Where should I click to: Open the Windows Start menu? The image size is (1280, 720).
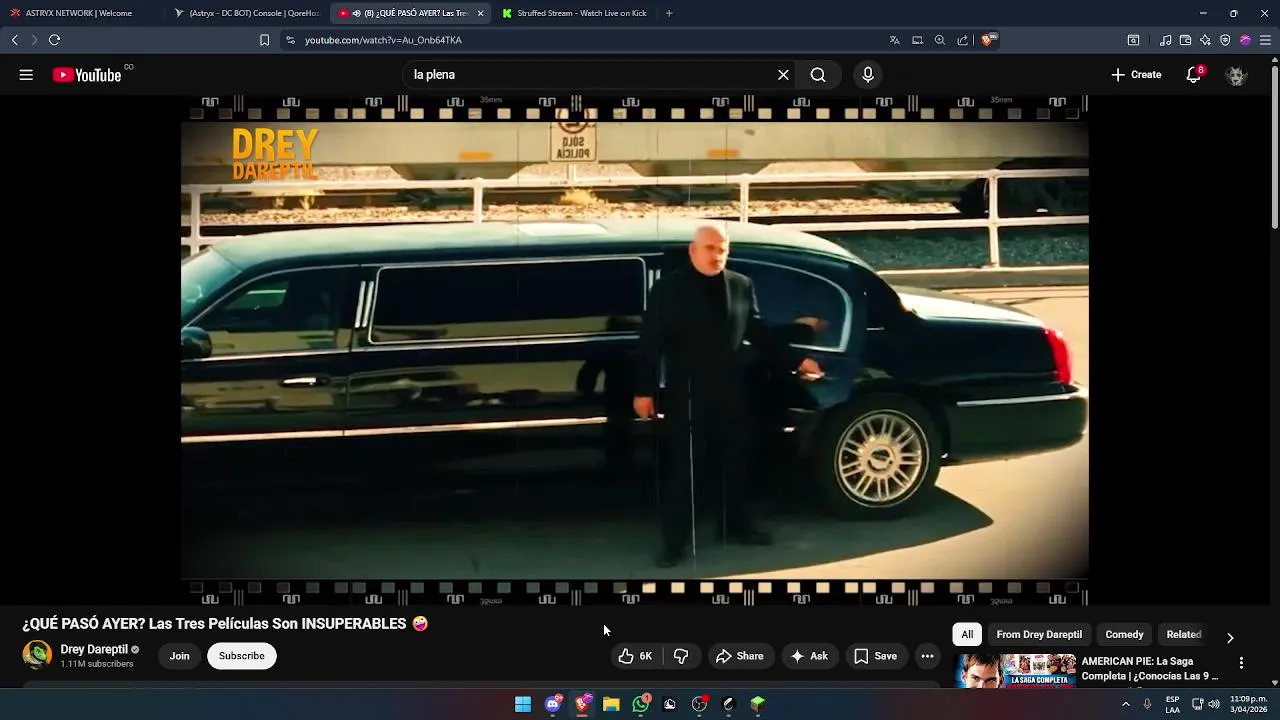(x=523, y=704)
